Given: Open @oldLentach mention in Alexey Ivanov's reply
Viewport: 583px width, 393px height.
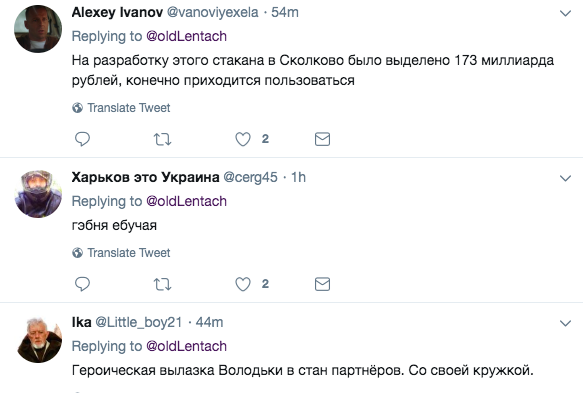Looking at the screenshot, I should pyautogui.click(x=186, y=36).
